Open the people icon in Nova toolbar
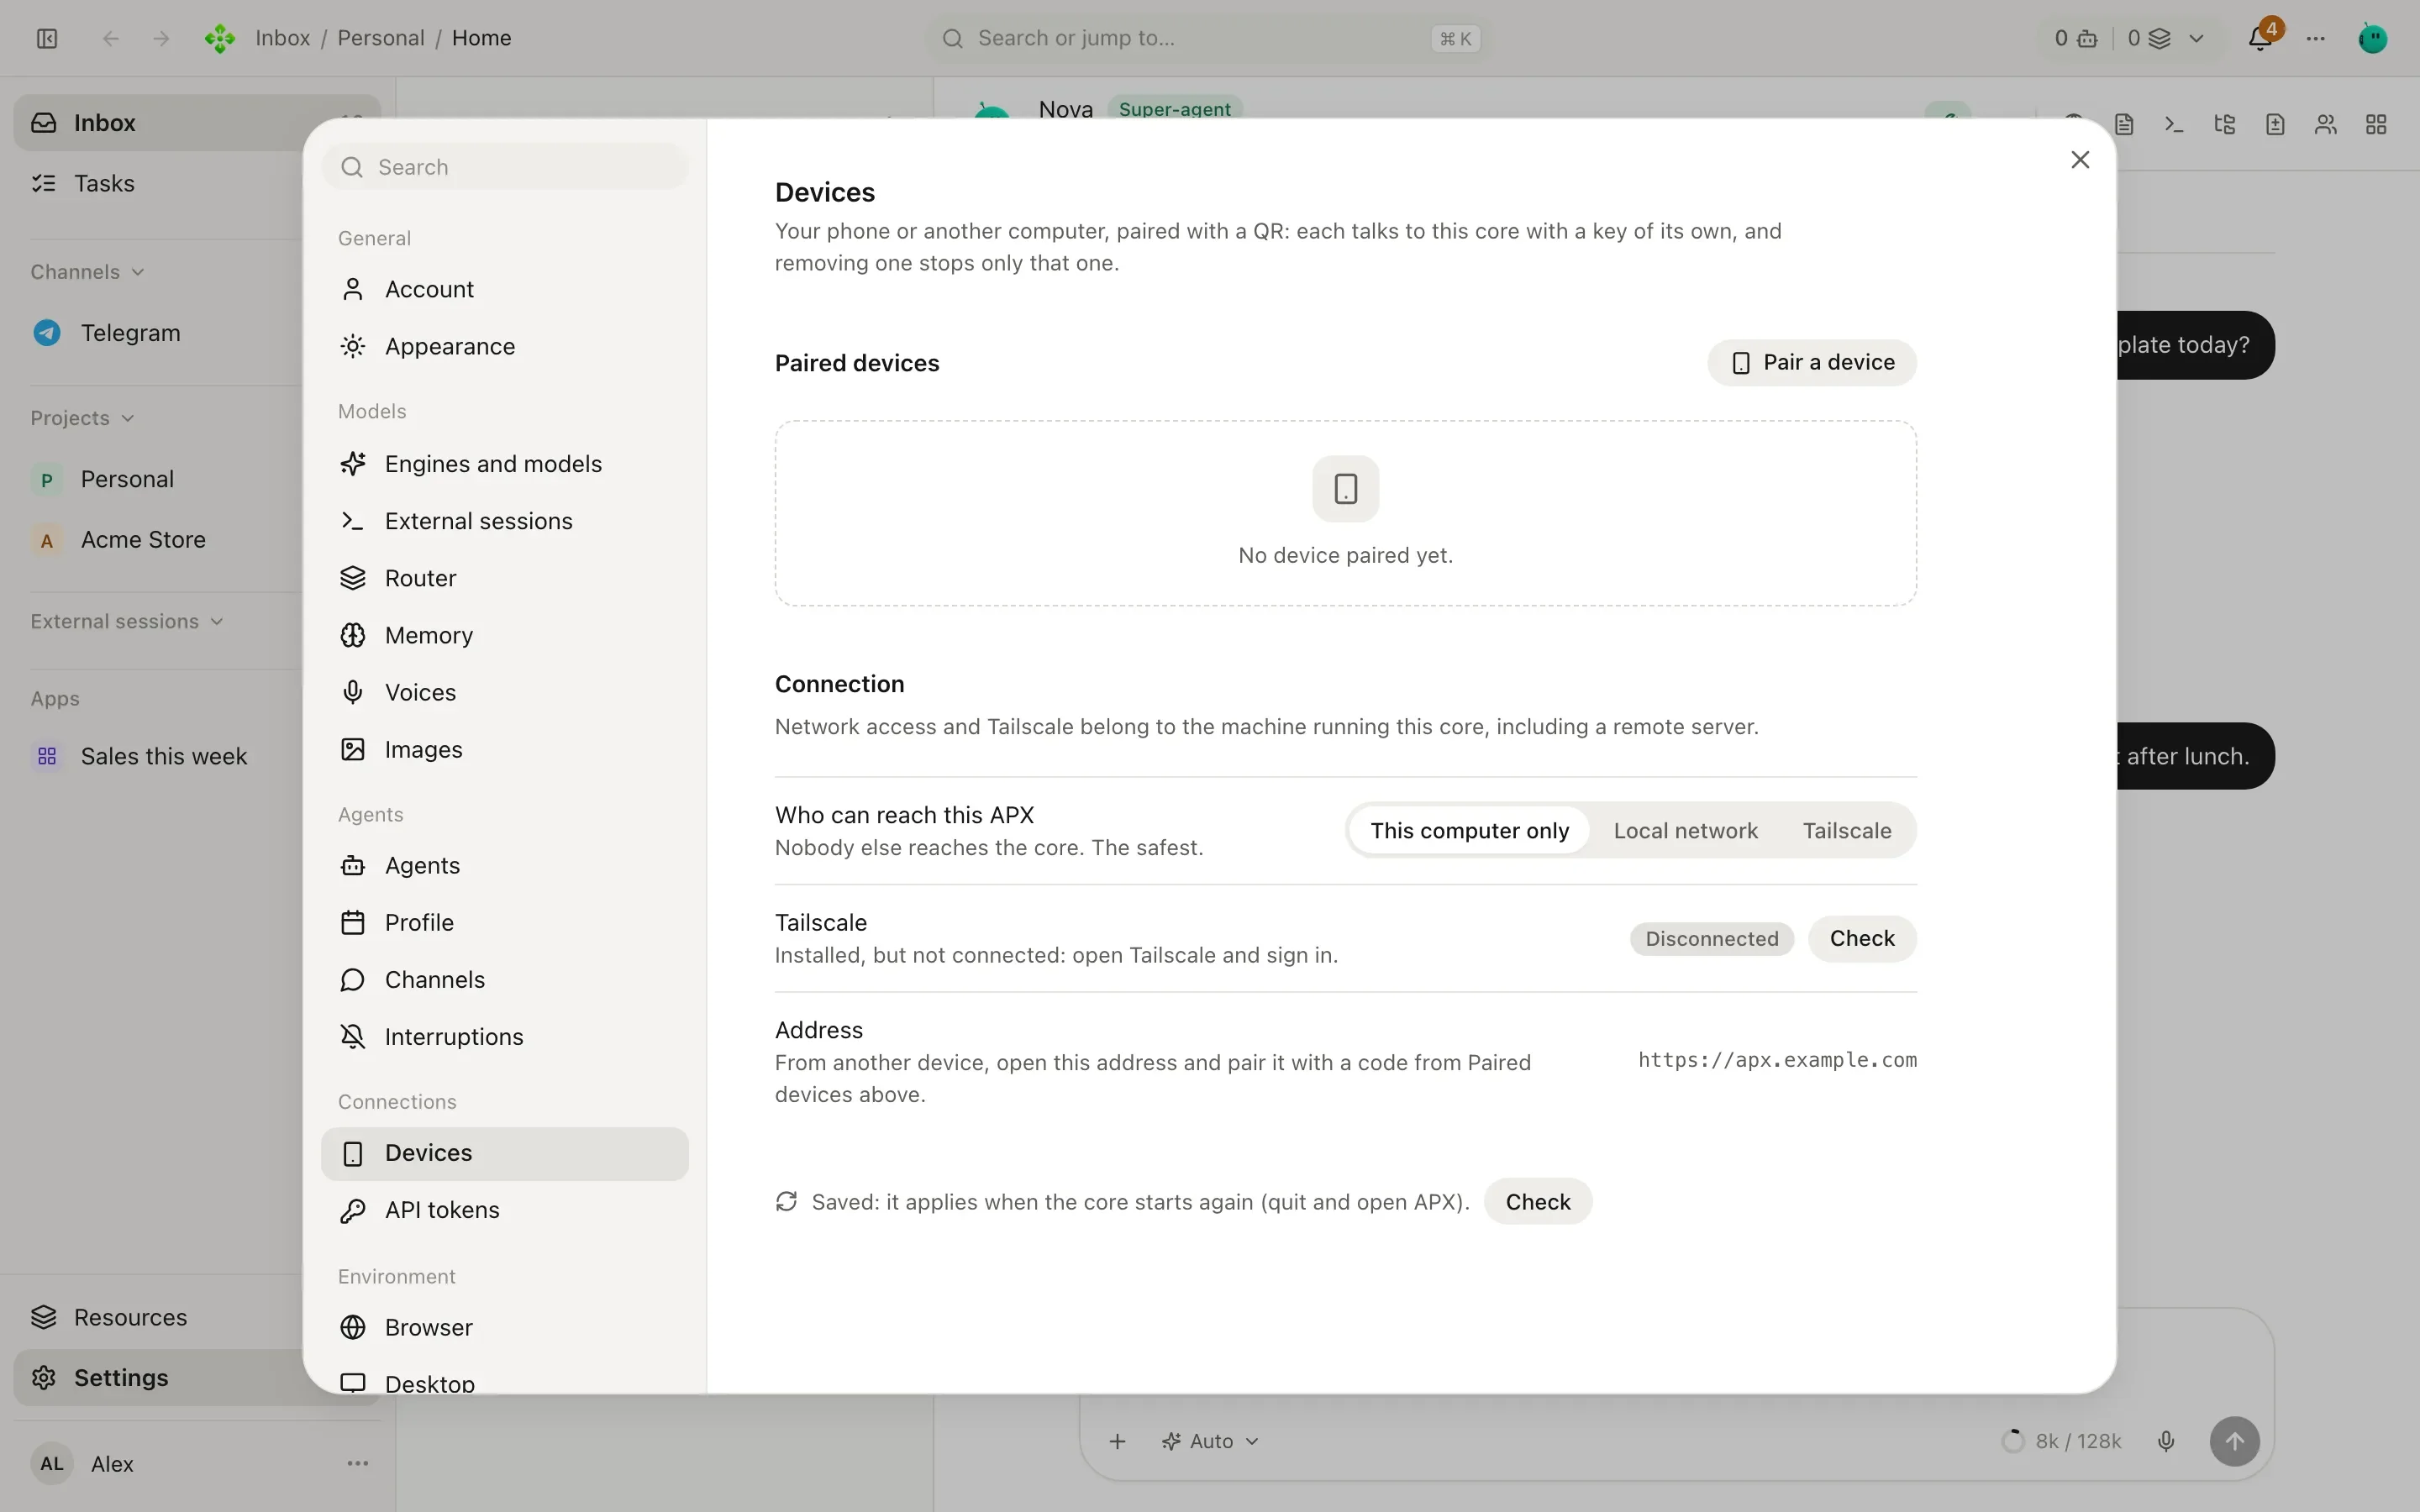Viewport: 2420px width, 1512px height. coord(2326,124)
